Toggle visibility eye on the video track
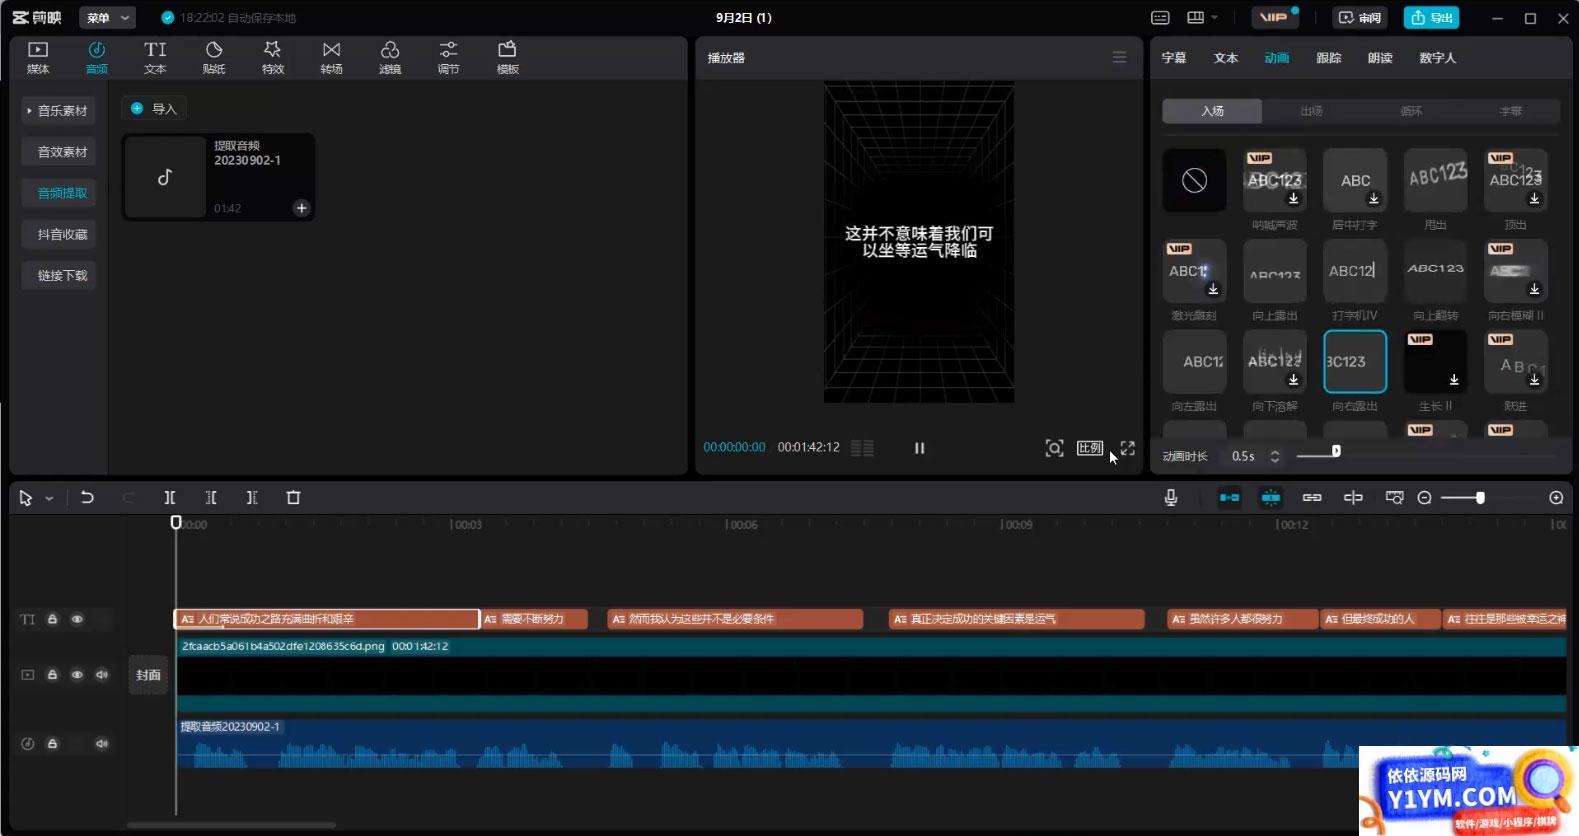 tap(77, 675)
